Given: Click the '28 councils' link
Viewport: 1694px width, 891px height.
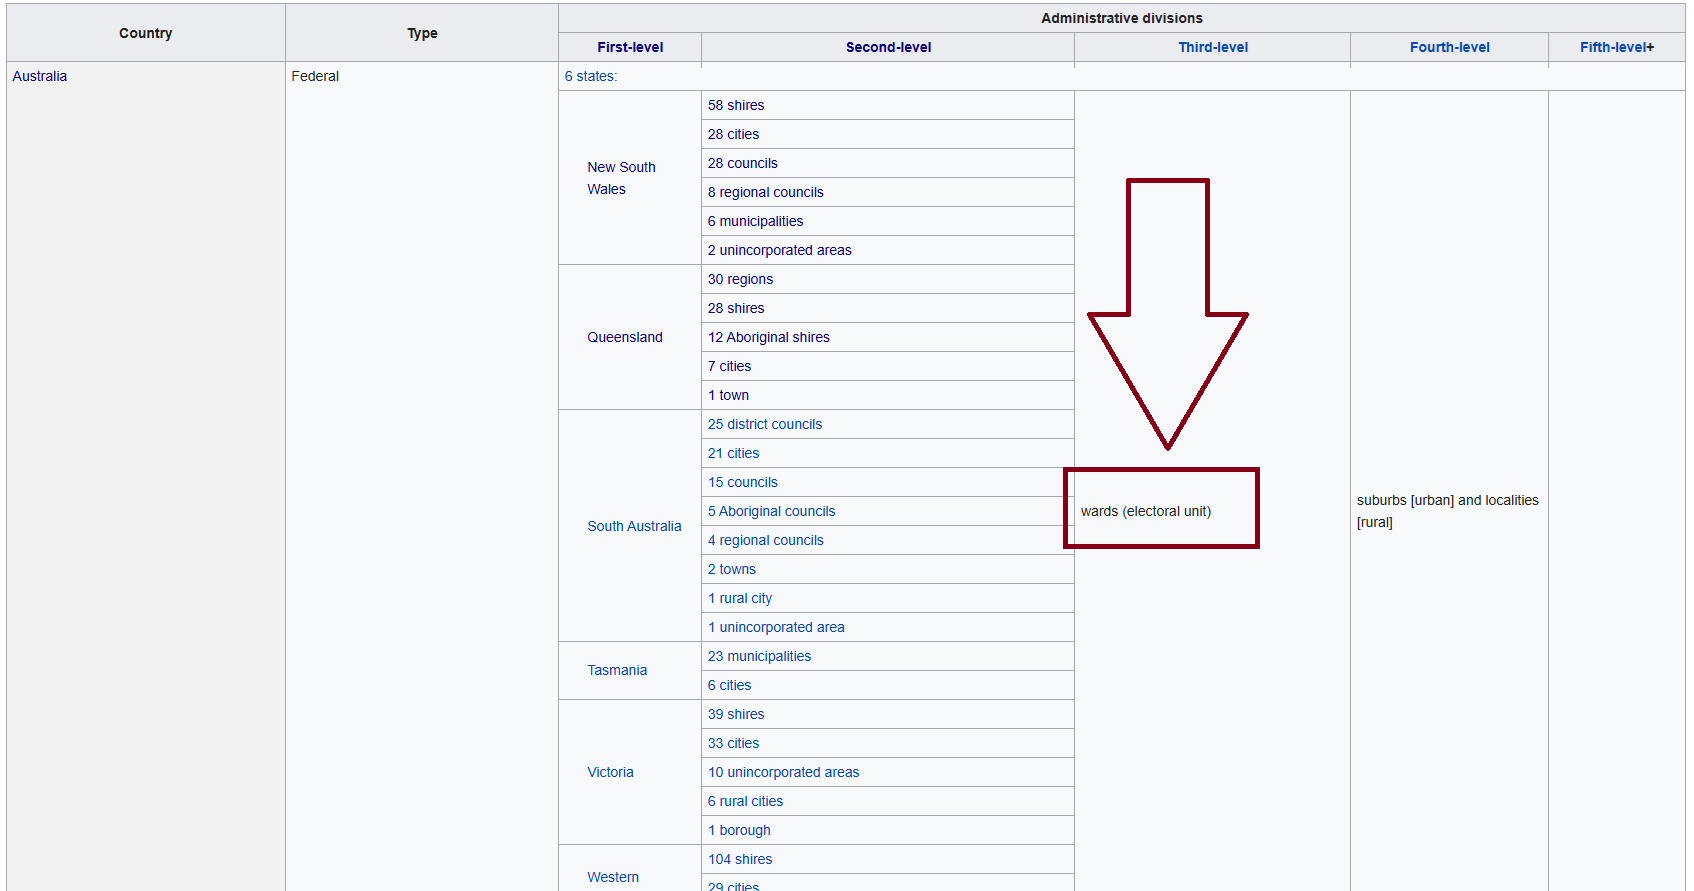Looking at the screenshot, I should tap(742, 163).
